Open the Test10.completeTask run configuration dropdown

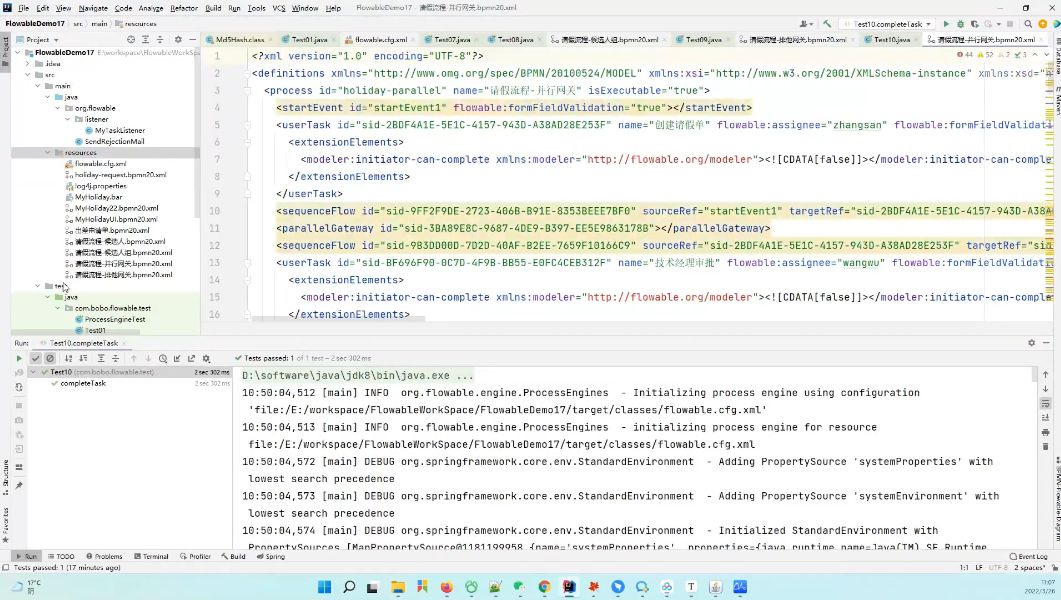click(x=888, y=24)
